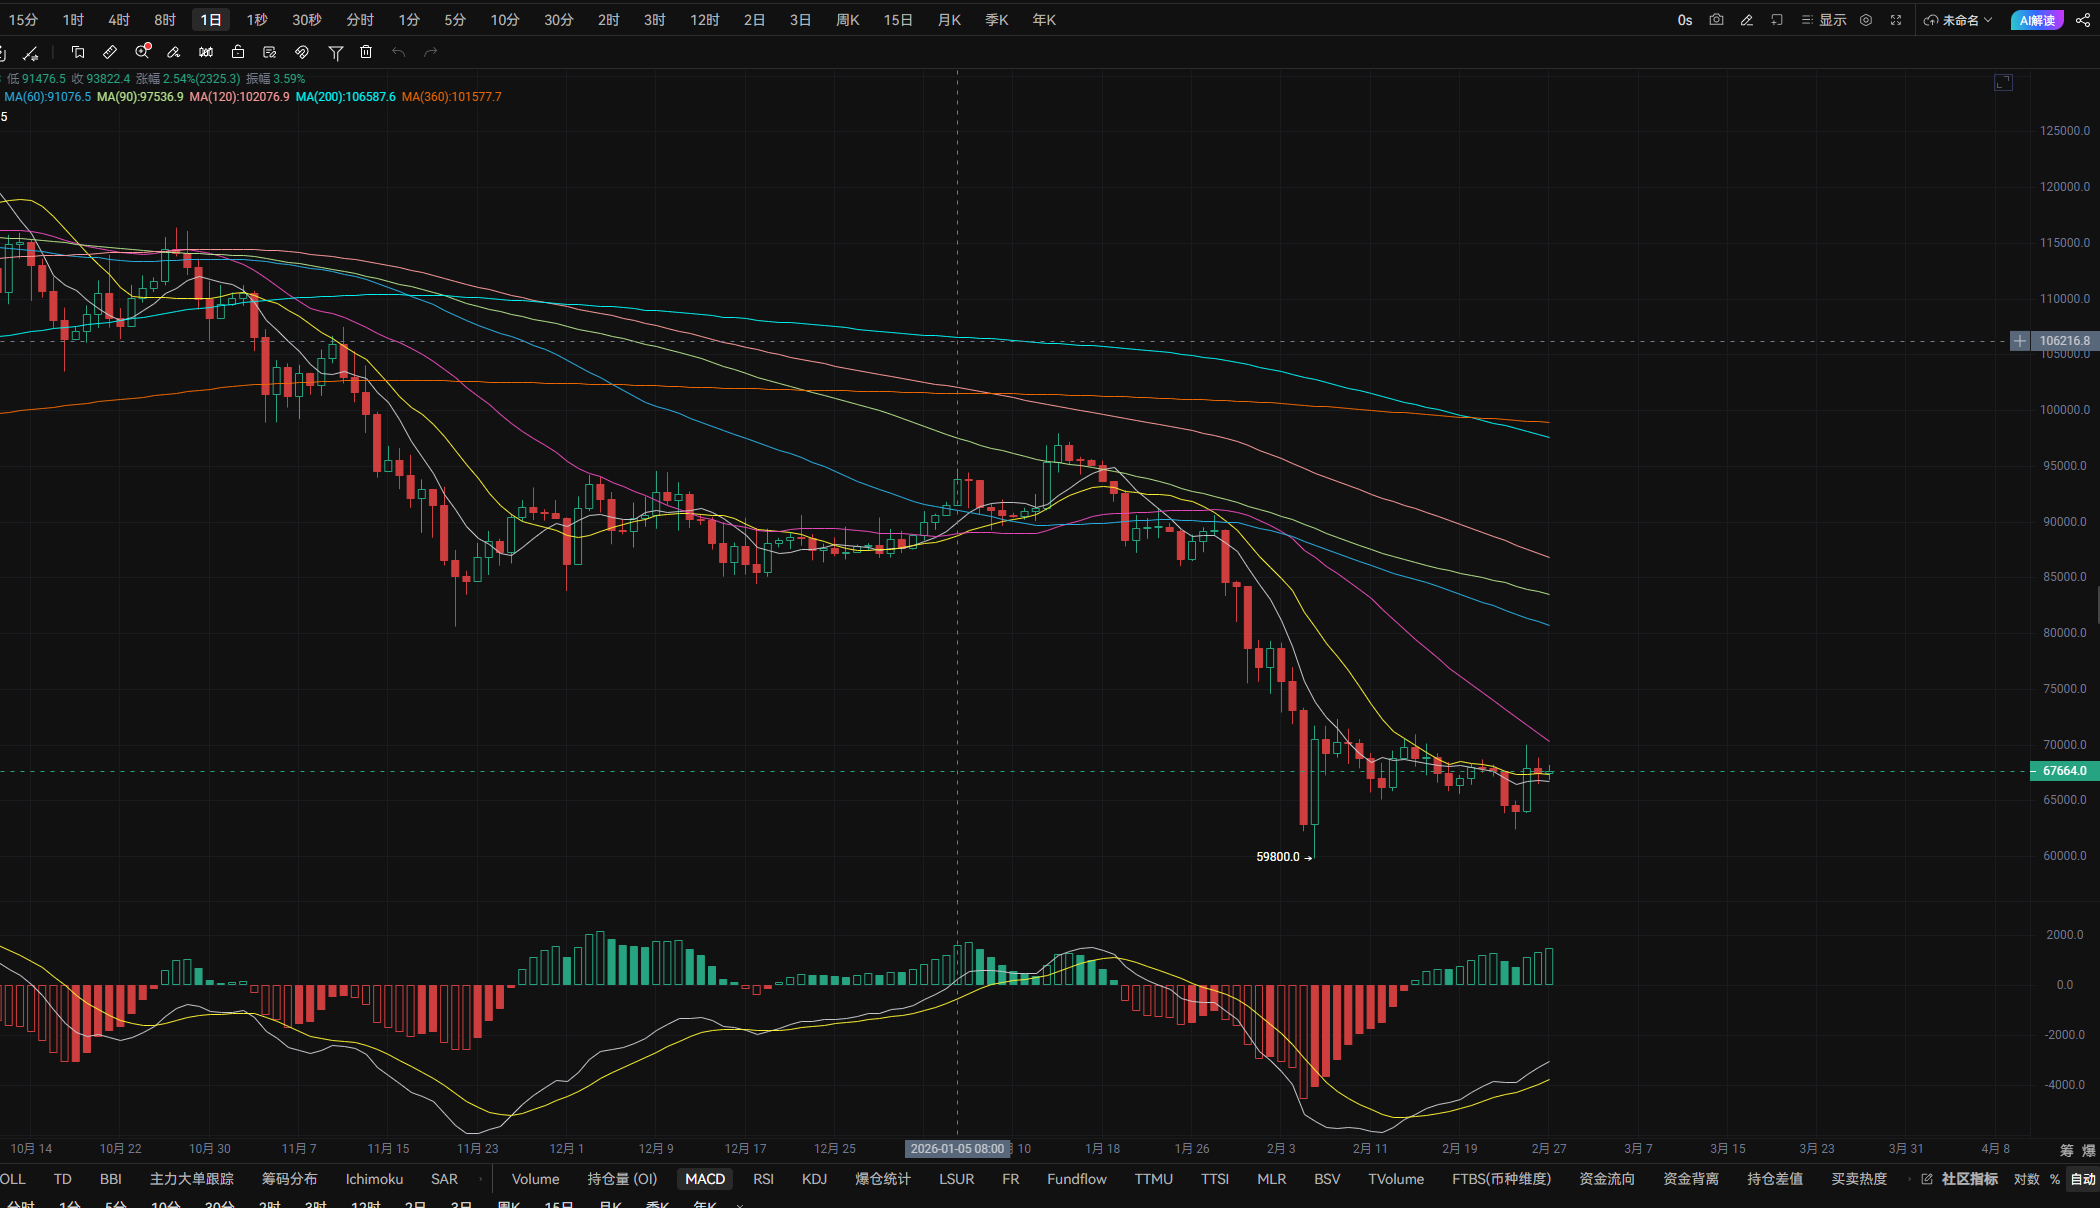Click the trash delete drawings icon

point(366,52)
